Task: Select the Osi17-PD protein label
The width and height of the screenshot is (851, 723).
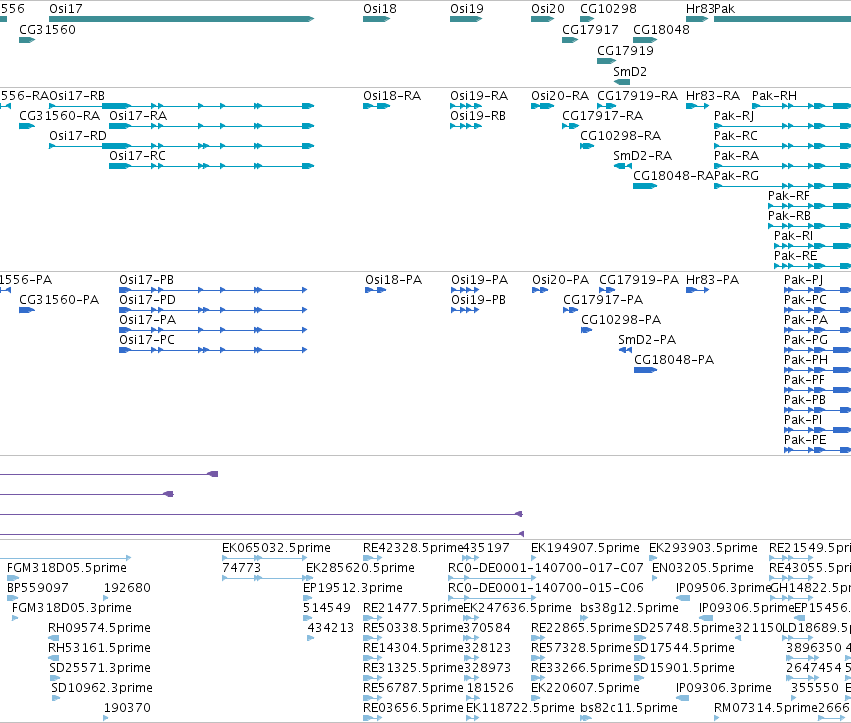Action: (x=147, y=300)
